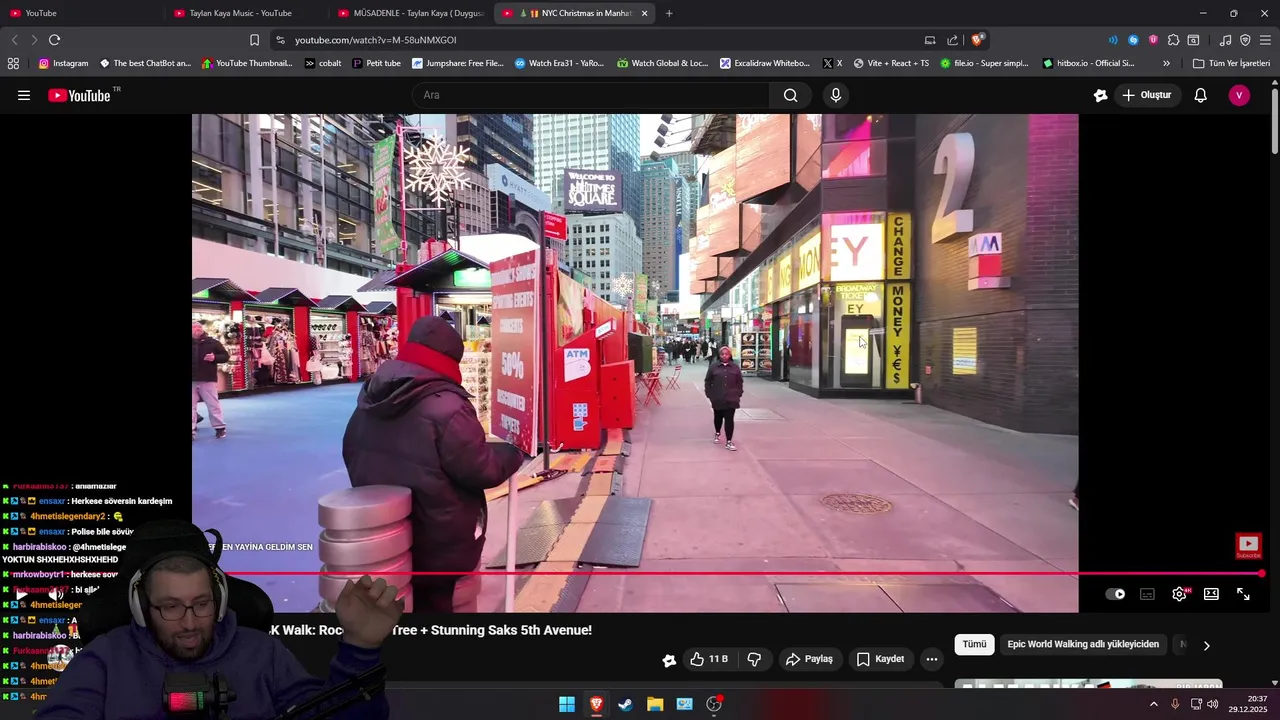
Task: Switch to the first YouTube browser tab
Action: click(x=78, y=13)
